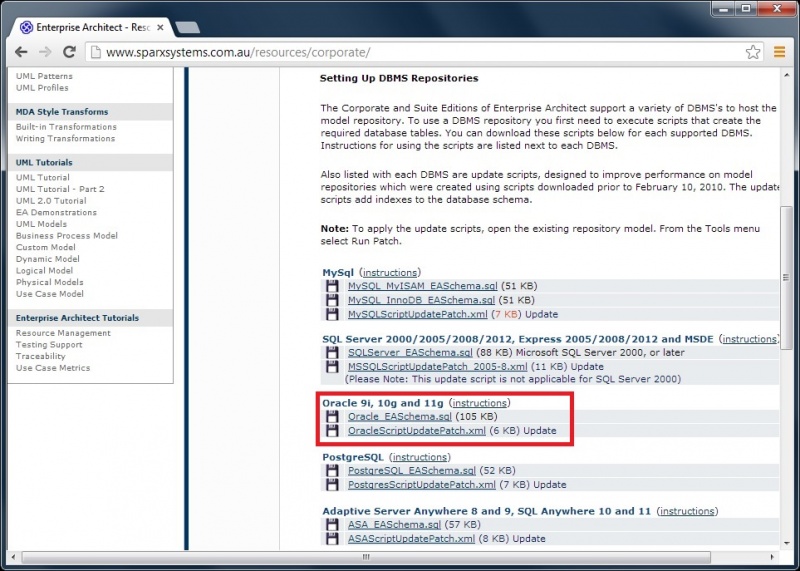Open Use Case Metrics link
The height and width of the screenshot is (571, 800).
(x=53, y=368)
